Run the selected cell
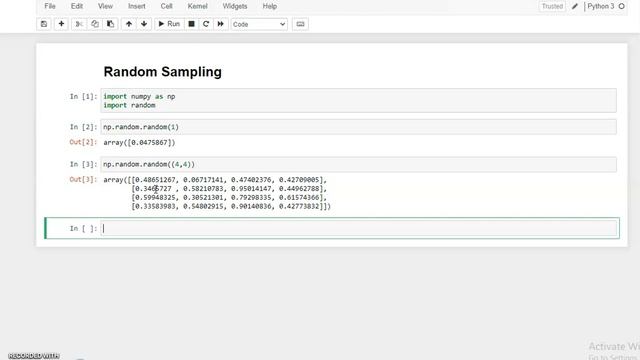Viewport: 640px width, 360px height. tap(169, 24)
